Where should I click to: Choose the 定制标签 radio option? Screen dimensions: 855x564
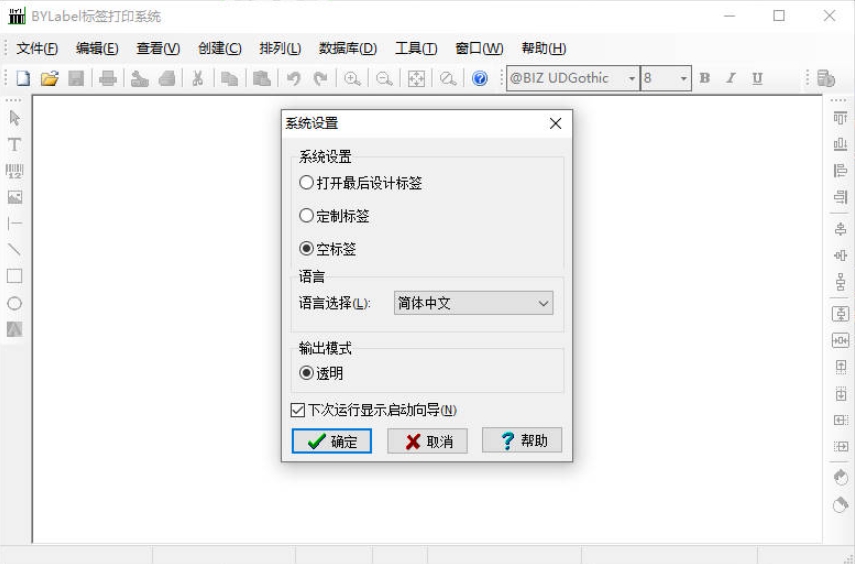point(334,216)
